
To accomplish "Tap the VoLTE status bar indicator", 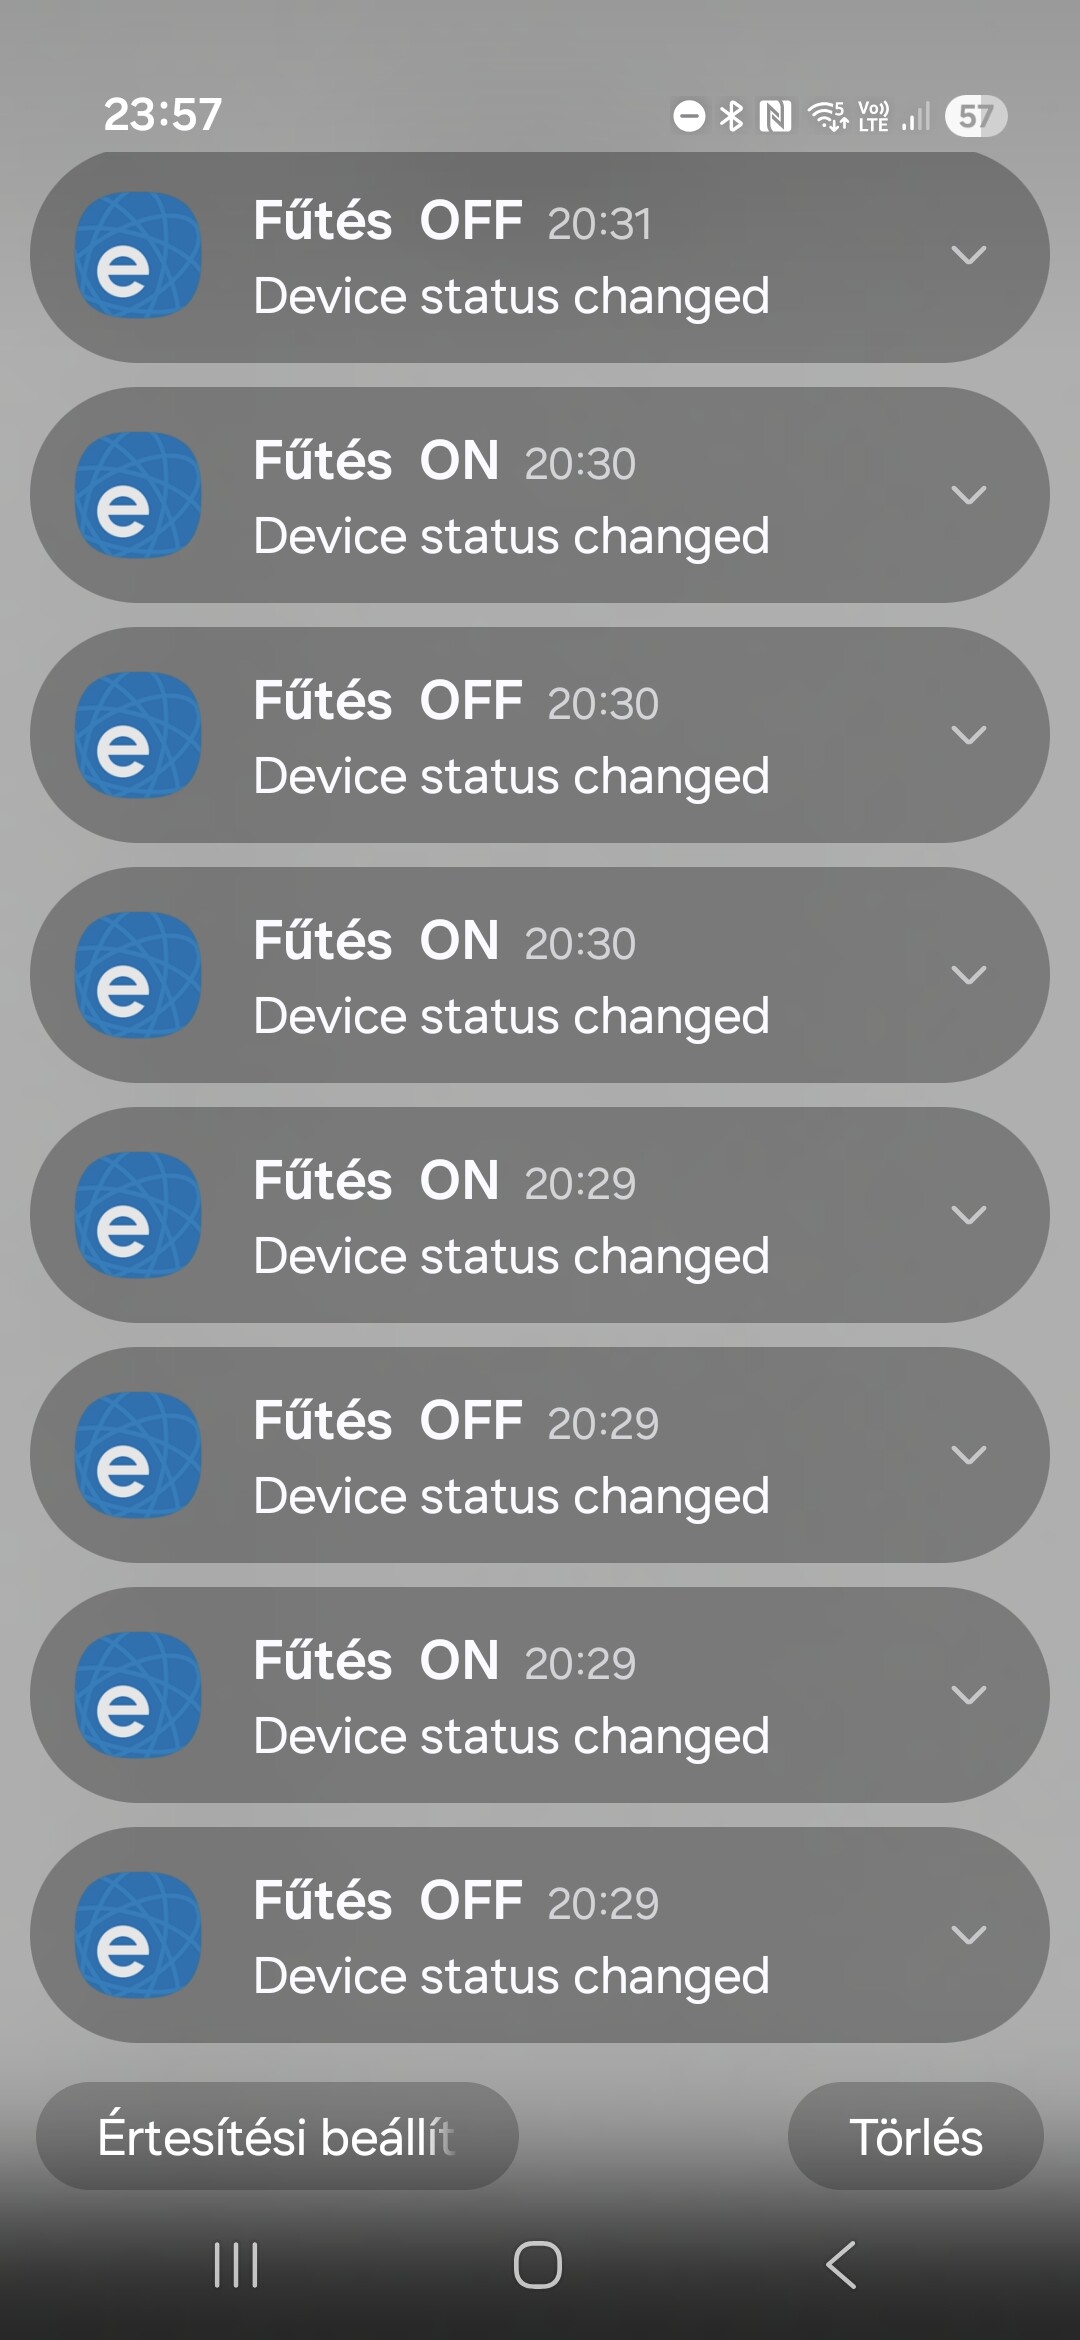I will point(873,116).
